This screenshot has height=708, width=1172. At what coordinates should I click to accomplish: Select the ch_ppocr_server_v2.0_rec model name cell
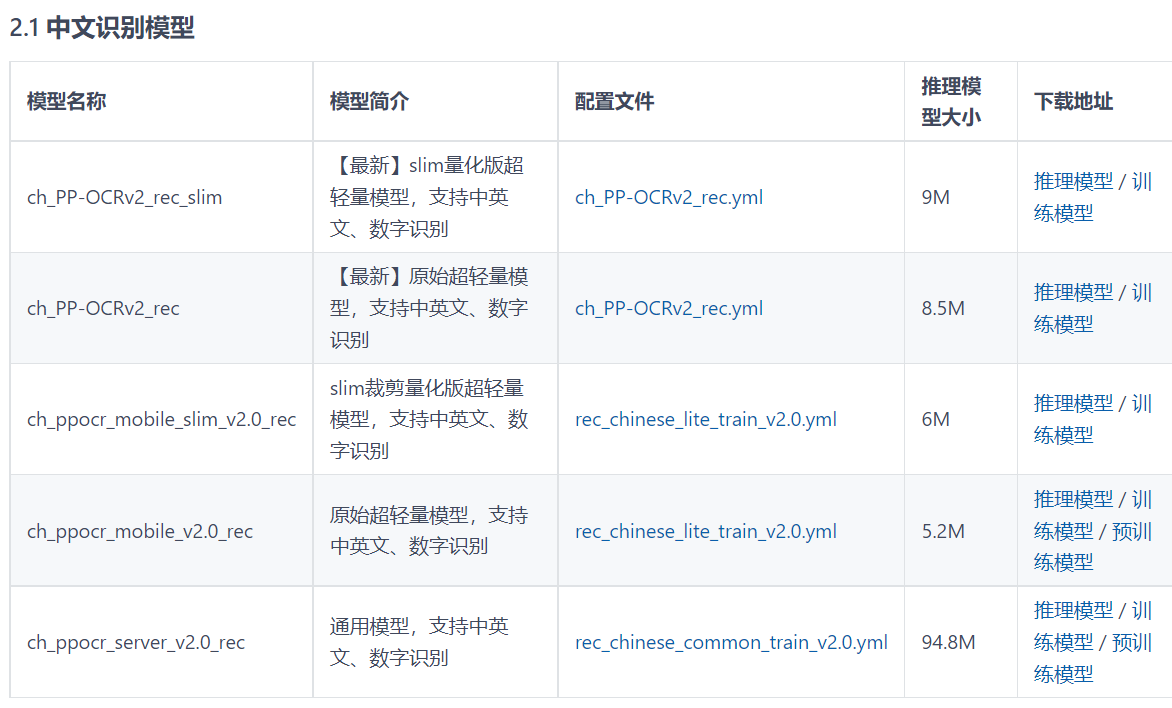[x=135, y=642]
